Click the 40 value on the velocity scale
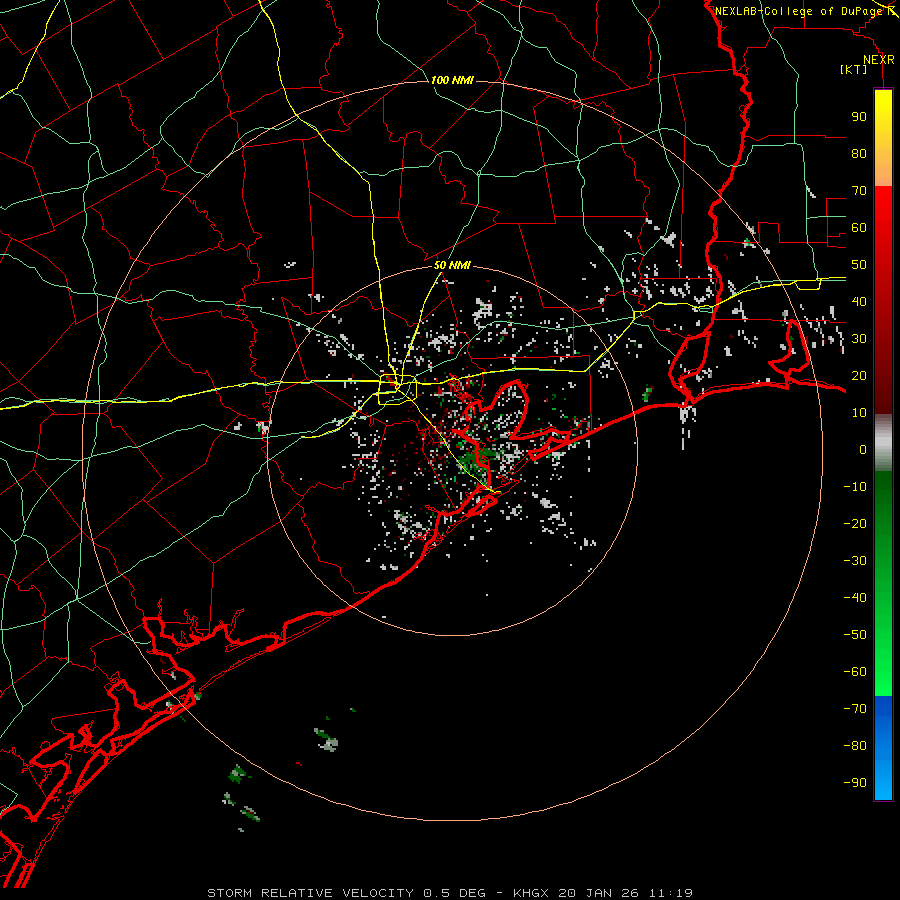The width and height of the screenshot is (900, 900). (859, 302)
